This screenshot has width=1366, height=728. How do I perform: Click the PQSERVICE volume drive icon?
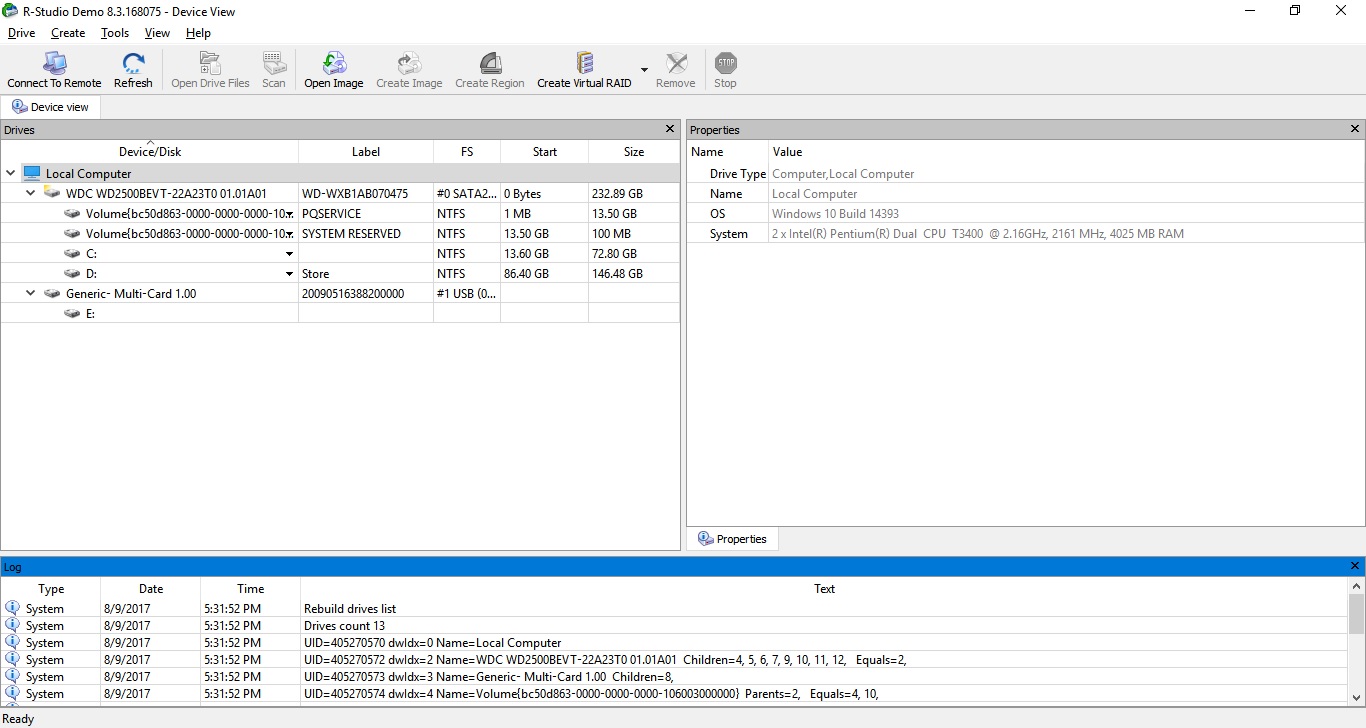(72, 213)
